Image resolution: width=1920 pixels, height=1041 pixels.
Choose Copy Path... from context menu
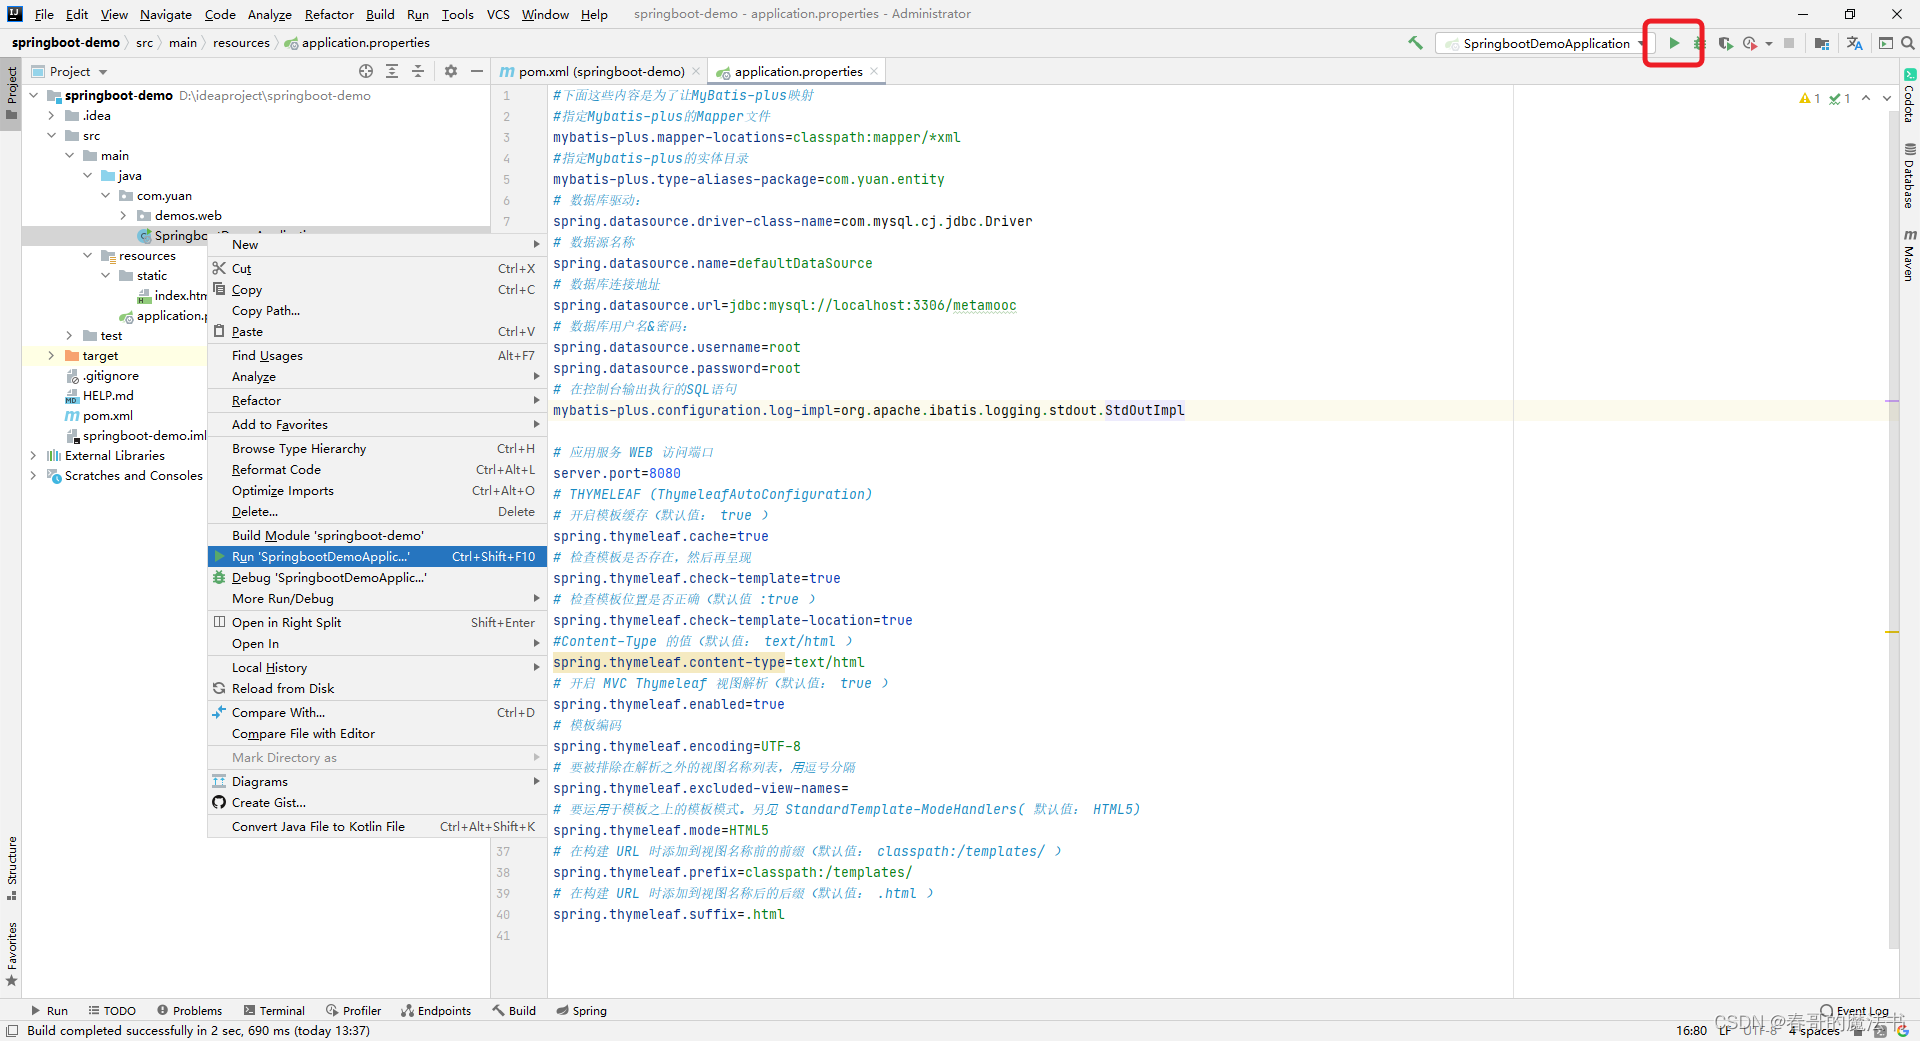coord(377,310)
